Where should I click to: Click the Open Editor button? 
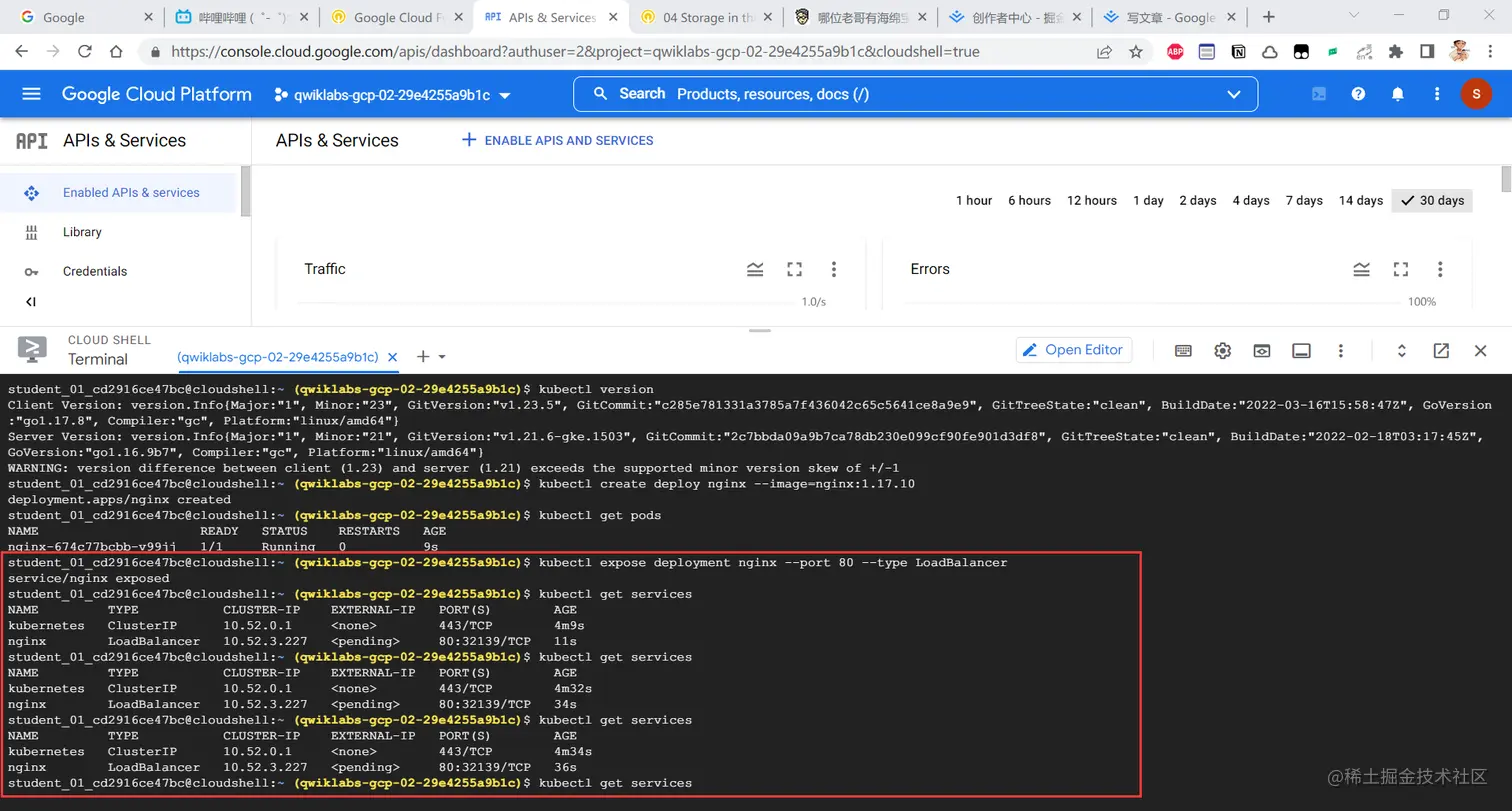click(1074, 350)
